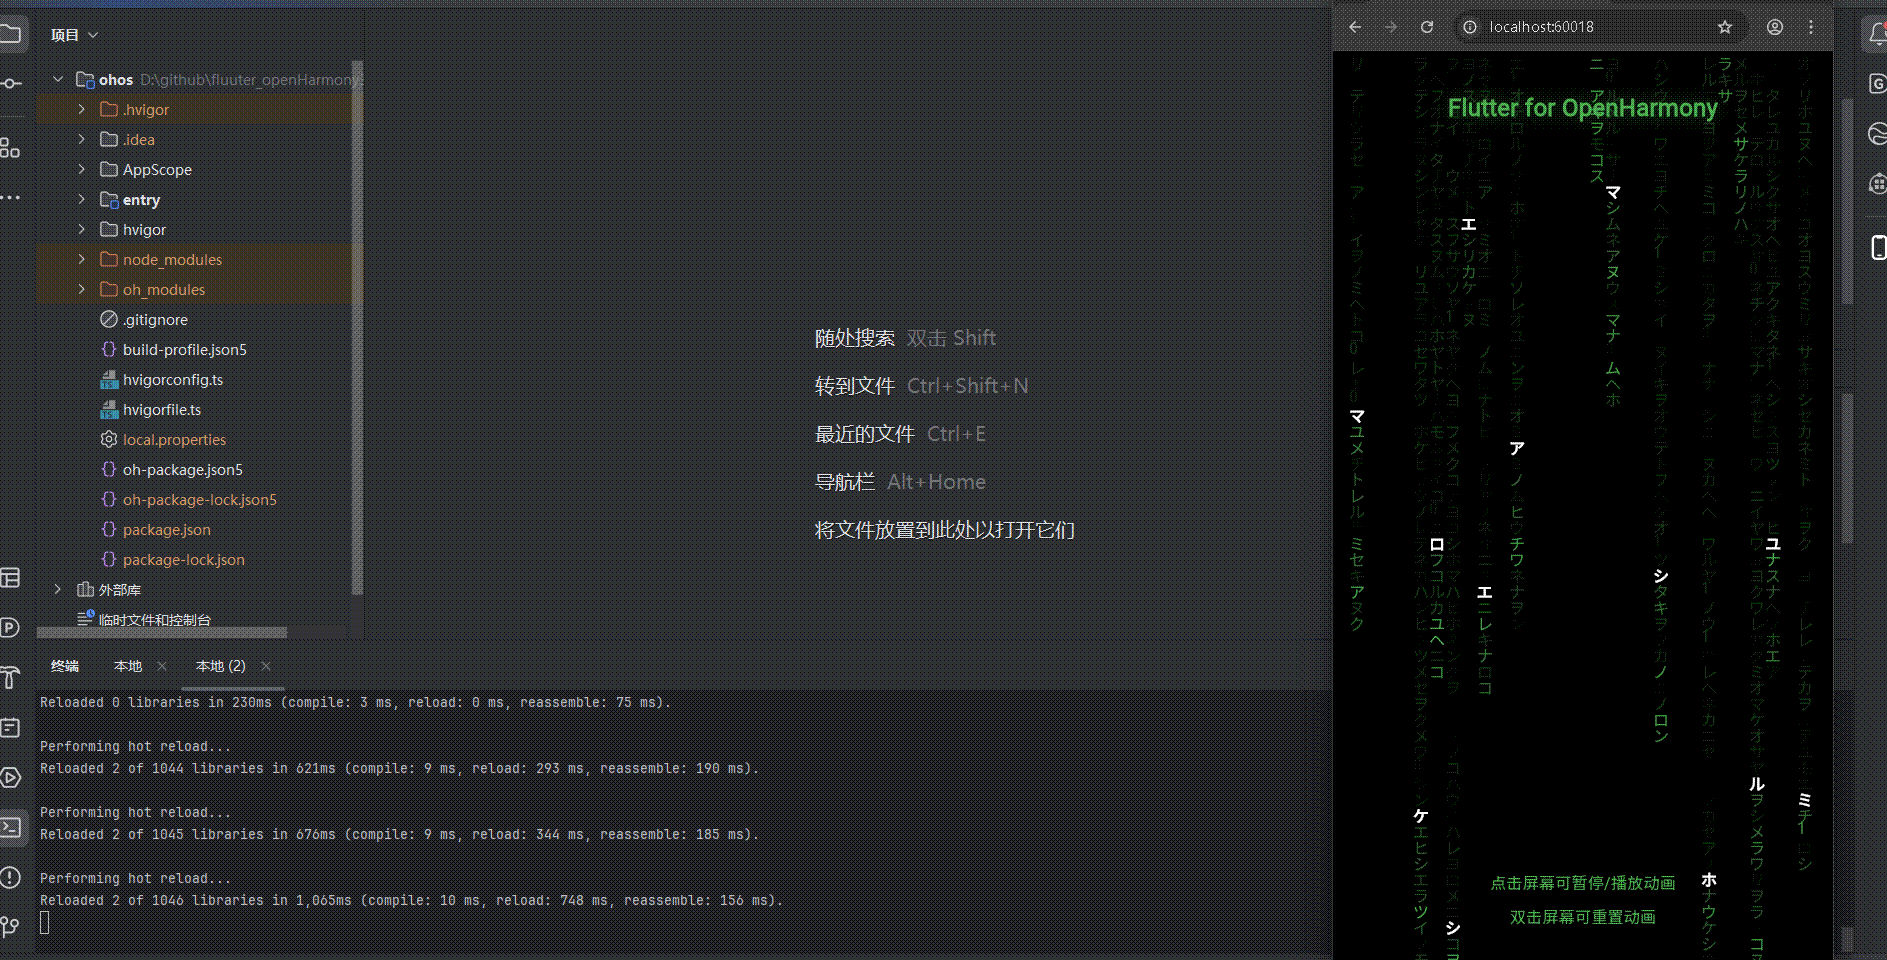Expand the .hvigor folder
1887x960 pixels.
click(82, 109)
